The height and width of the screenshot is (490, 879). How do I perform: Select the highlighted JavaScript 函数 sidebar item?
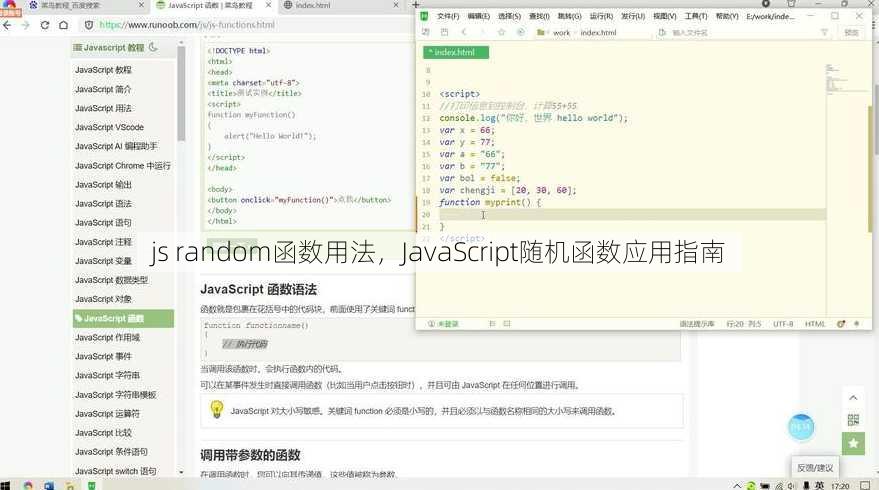[123, 318]
